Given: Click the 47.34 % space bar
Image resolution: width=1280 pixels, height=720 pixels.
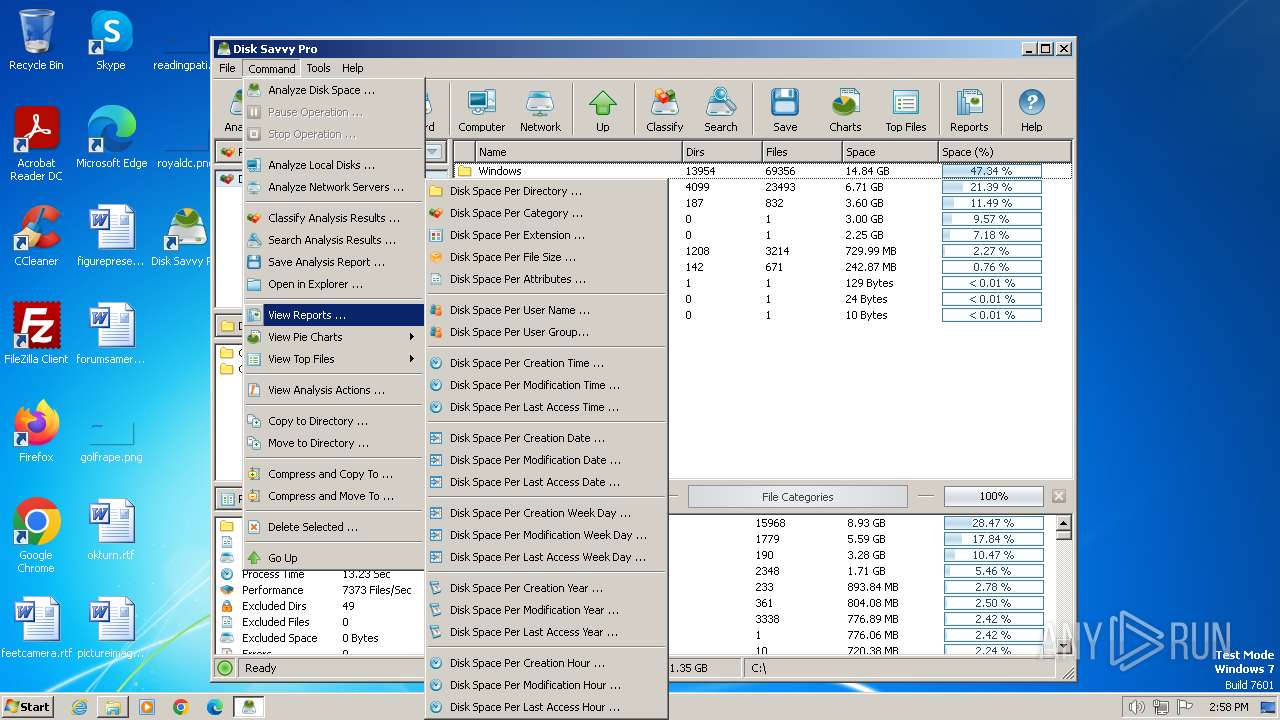Looking at the screenshot, I should pyautogui.click(x=991, y=171).
